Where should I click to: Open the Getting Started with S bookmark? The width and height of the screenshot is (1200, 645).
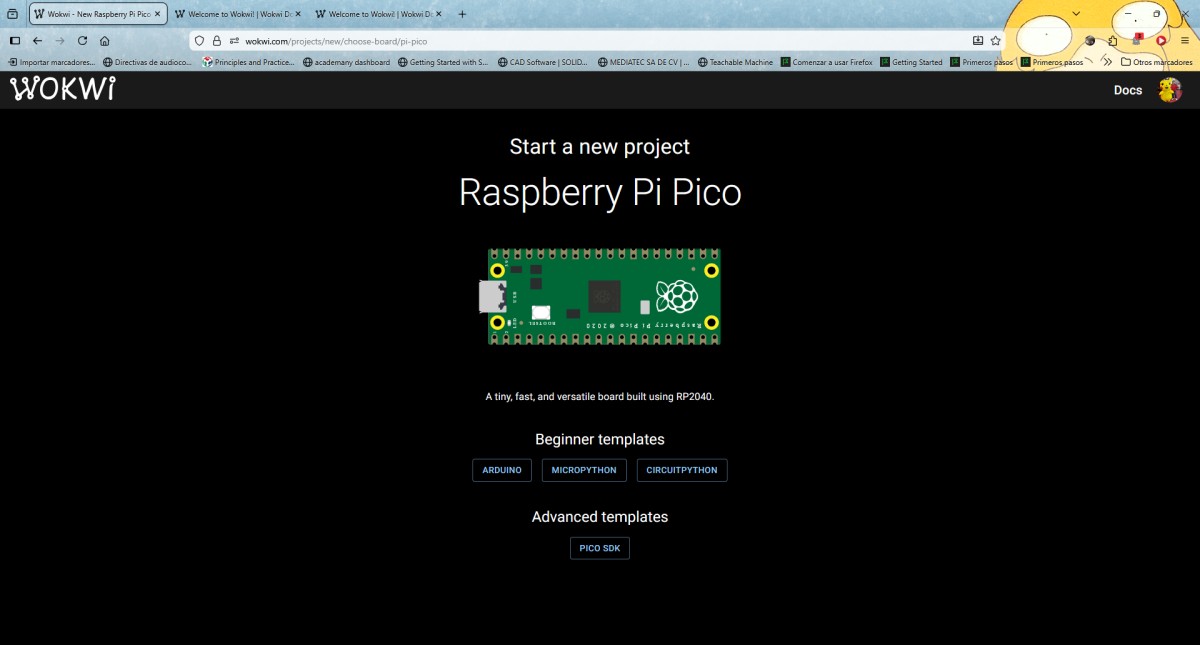click(x=443, y=62)
